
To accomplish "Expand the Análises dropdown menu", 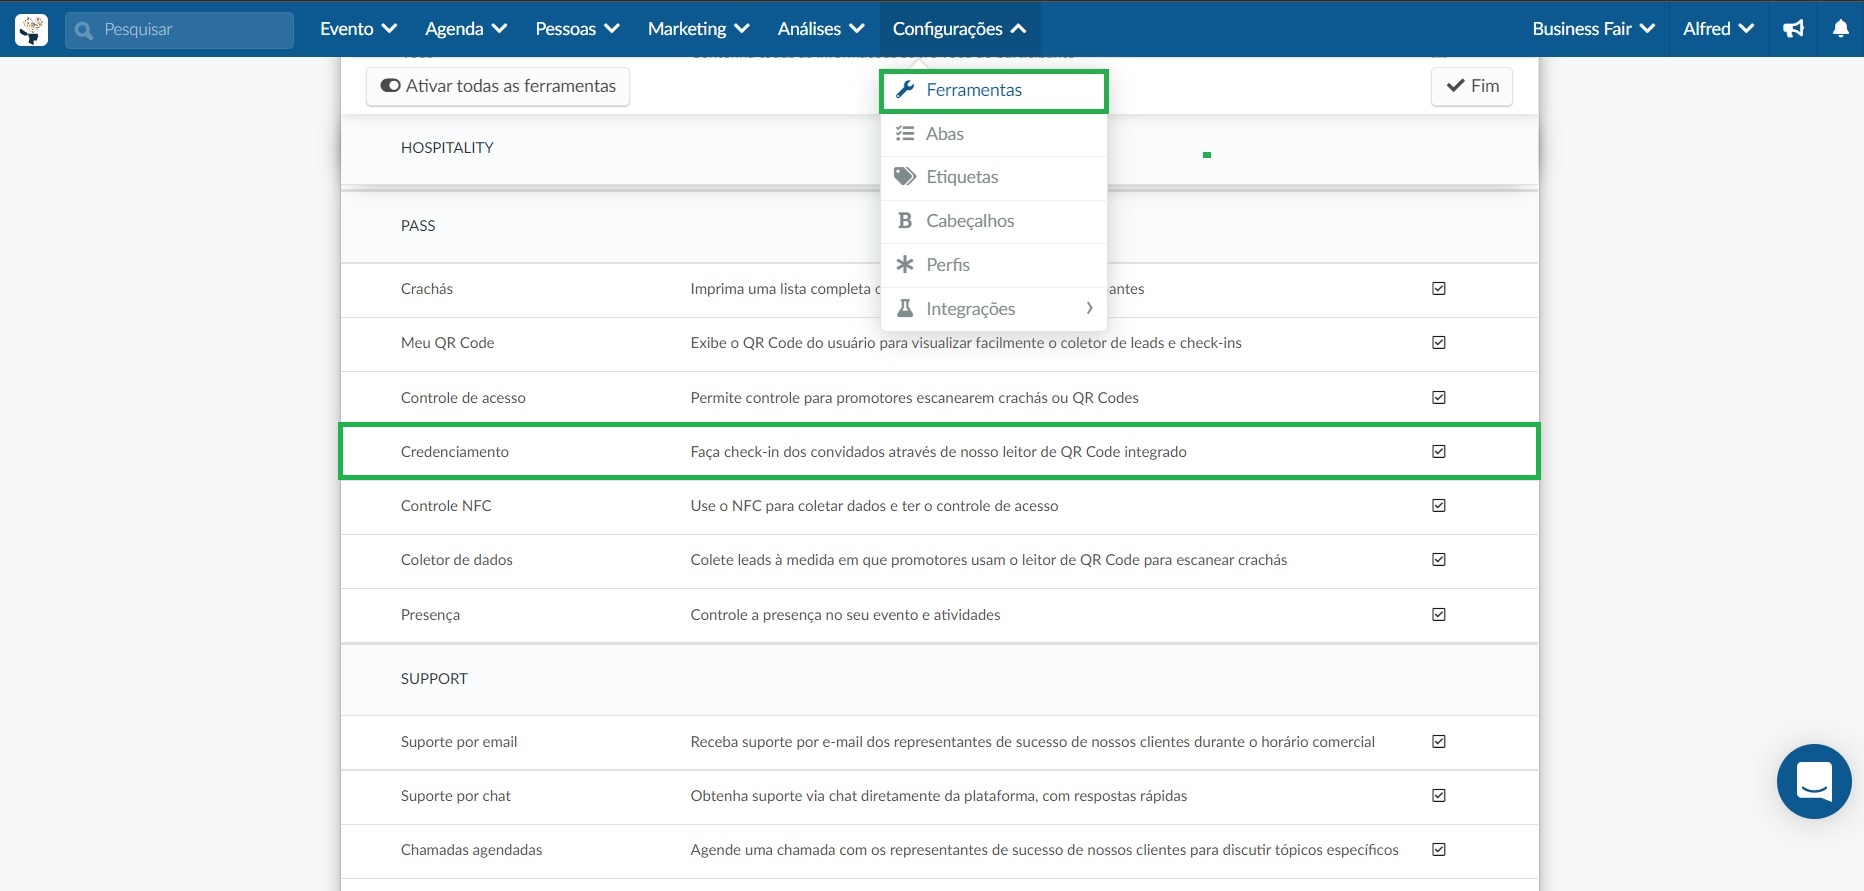I will [821, 29].
